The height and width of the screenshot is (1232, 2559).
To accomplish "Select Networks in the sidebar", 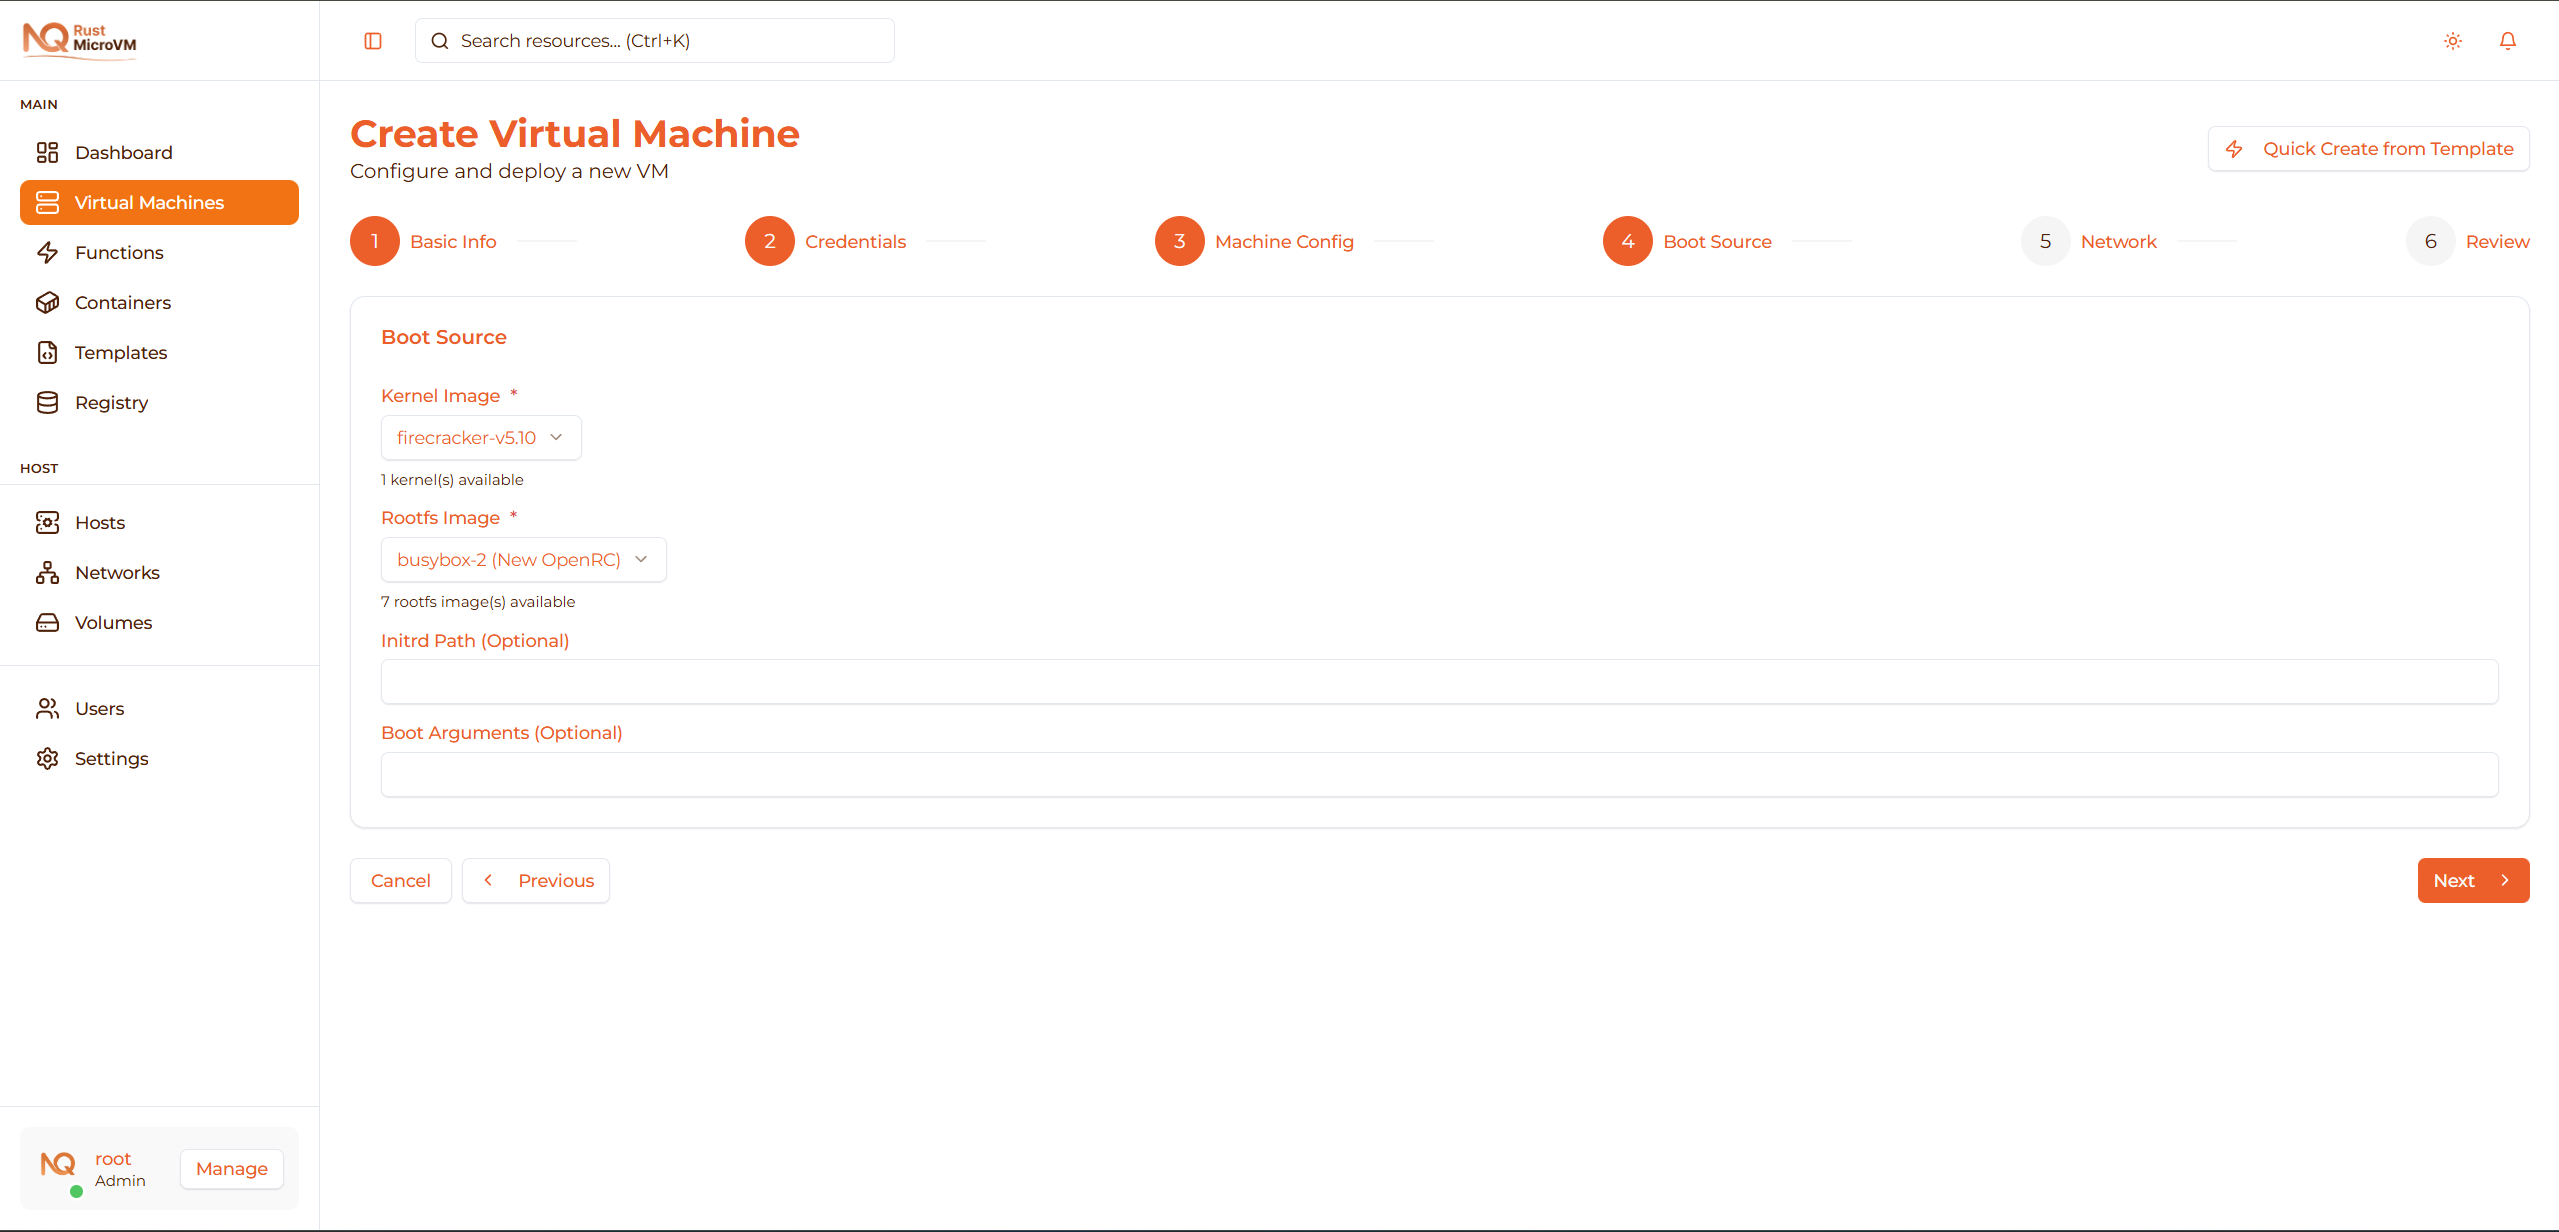I will [x=117, y=572].
